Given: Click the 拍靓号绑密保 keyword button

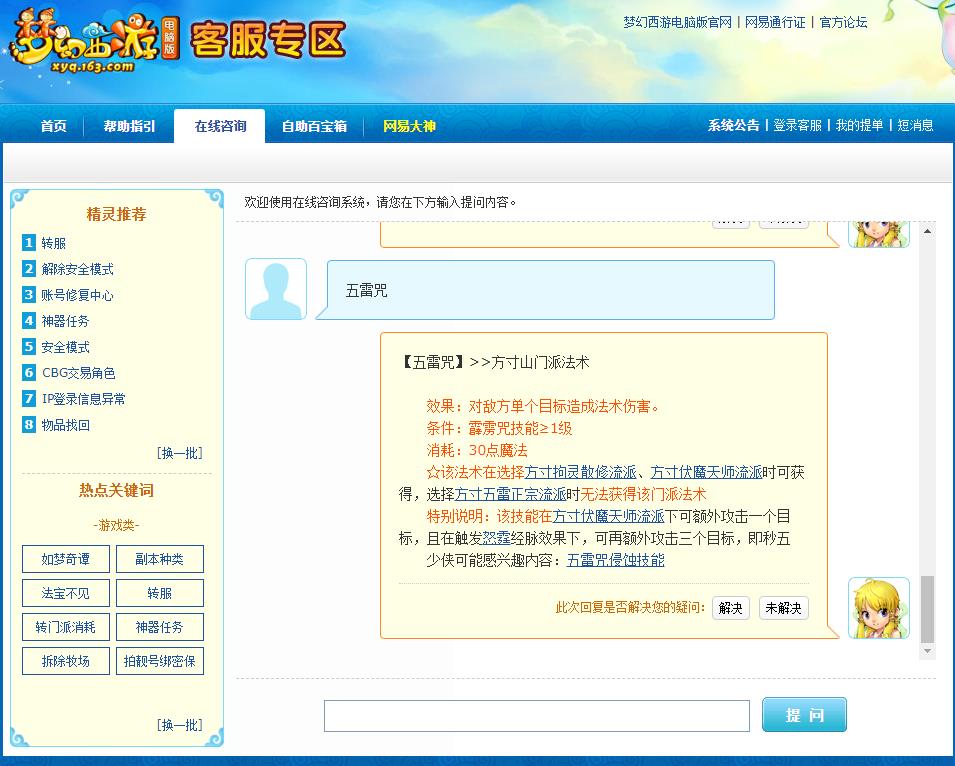Looking at the screenshot, I should click(x=160, y=661).
